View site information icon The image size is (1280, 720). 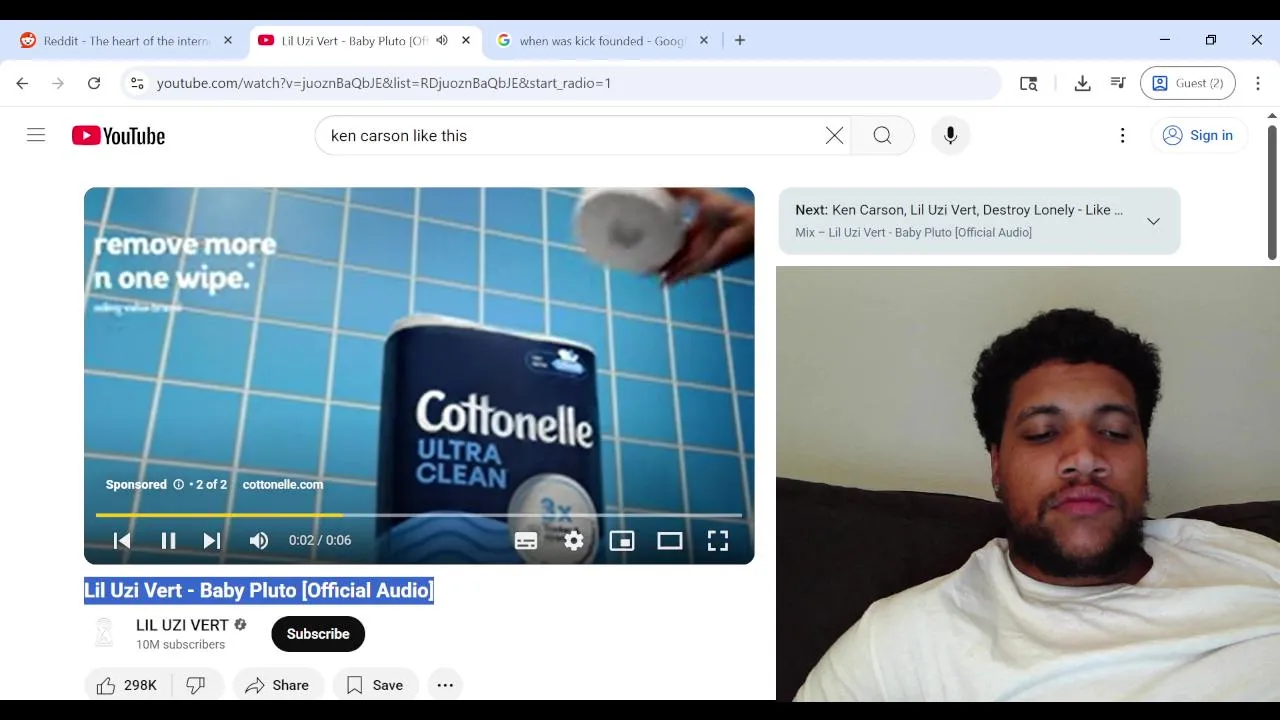[x=137, y=83]
